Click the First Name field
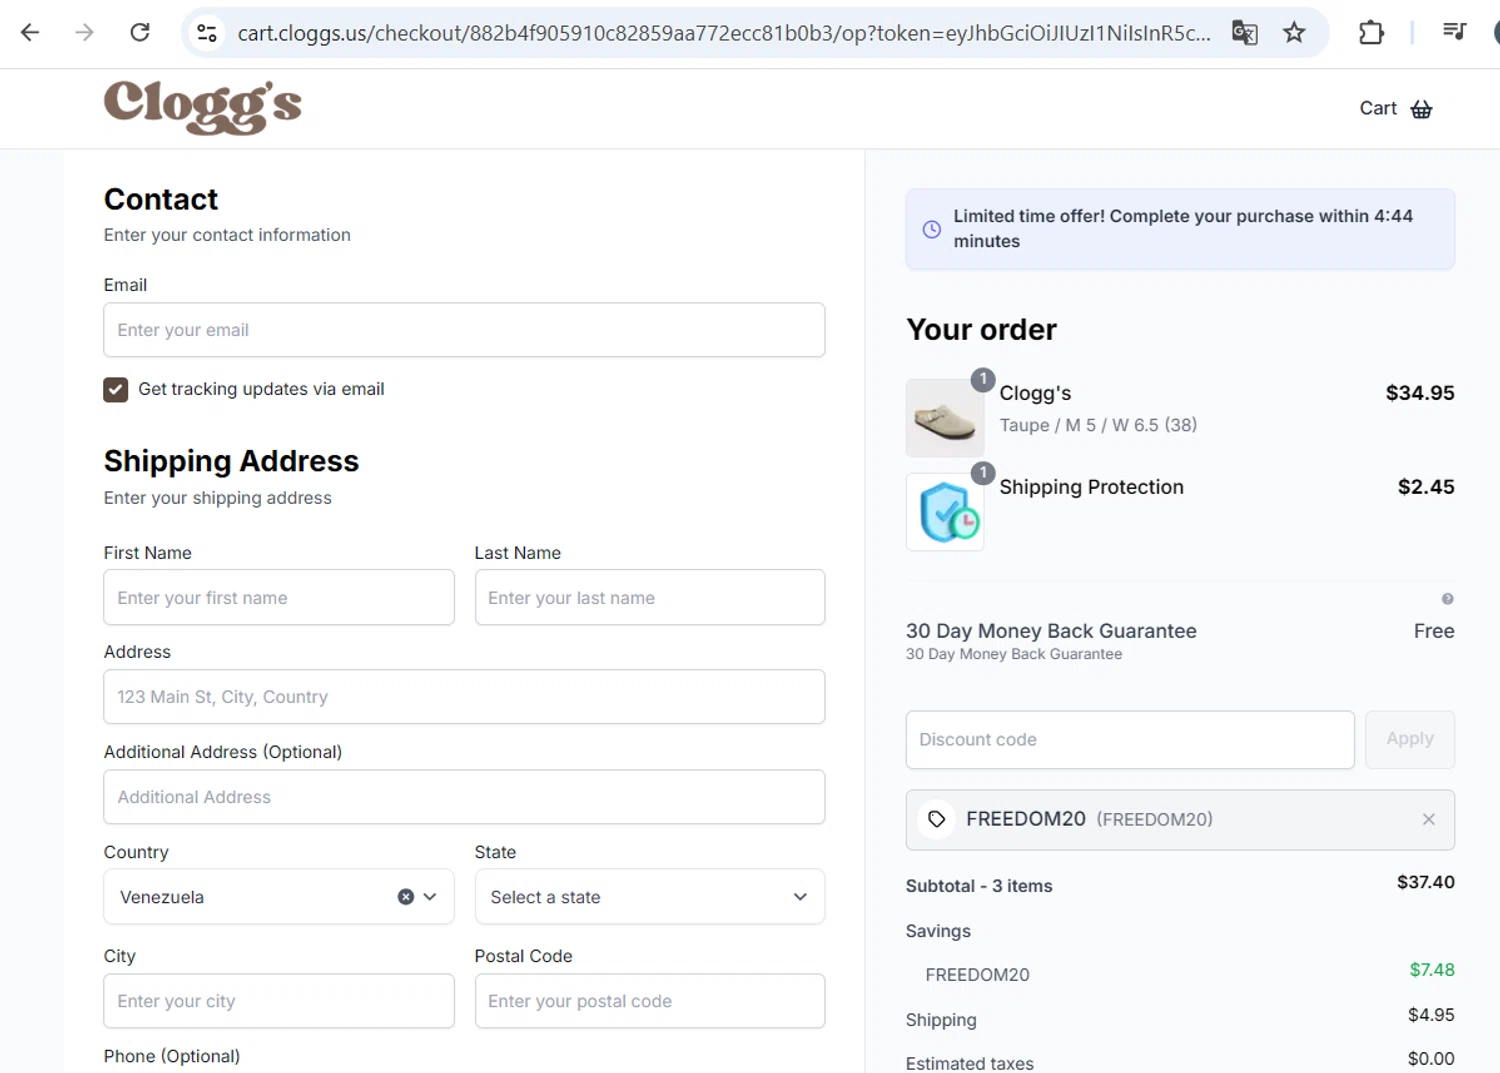This screenshot has height=1073, width=1500. [279, 598]
